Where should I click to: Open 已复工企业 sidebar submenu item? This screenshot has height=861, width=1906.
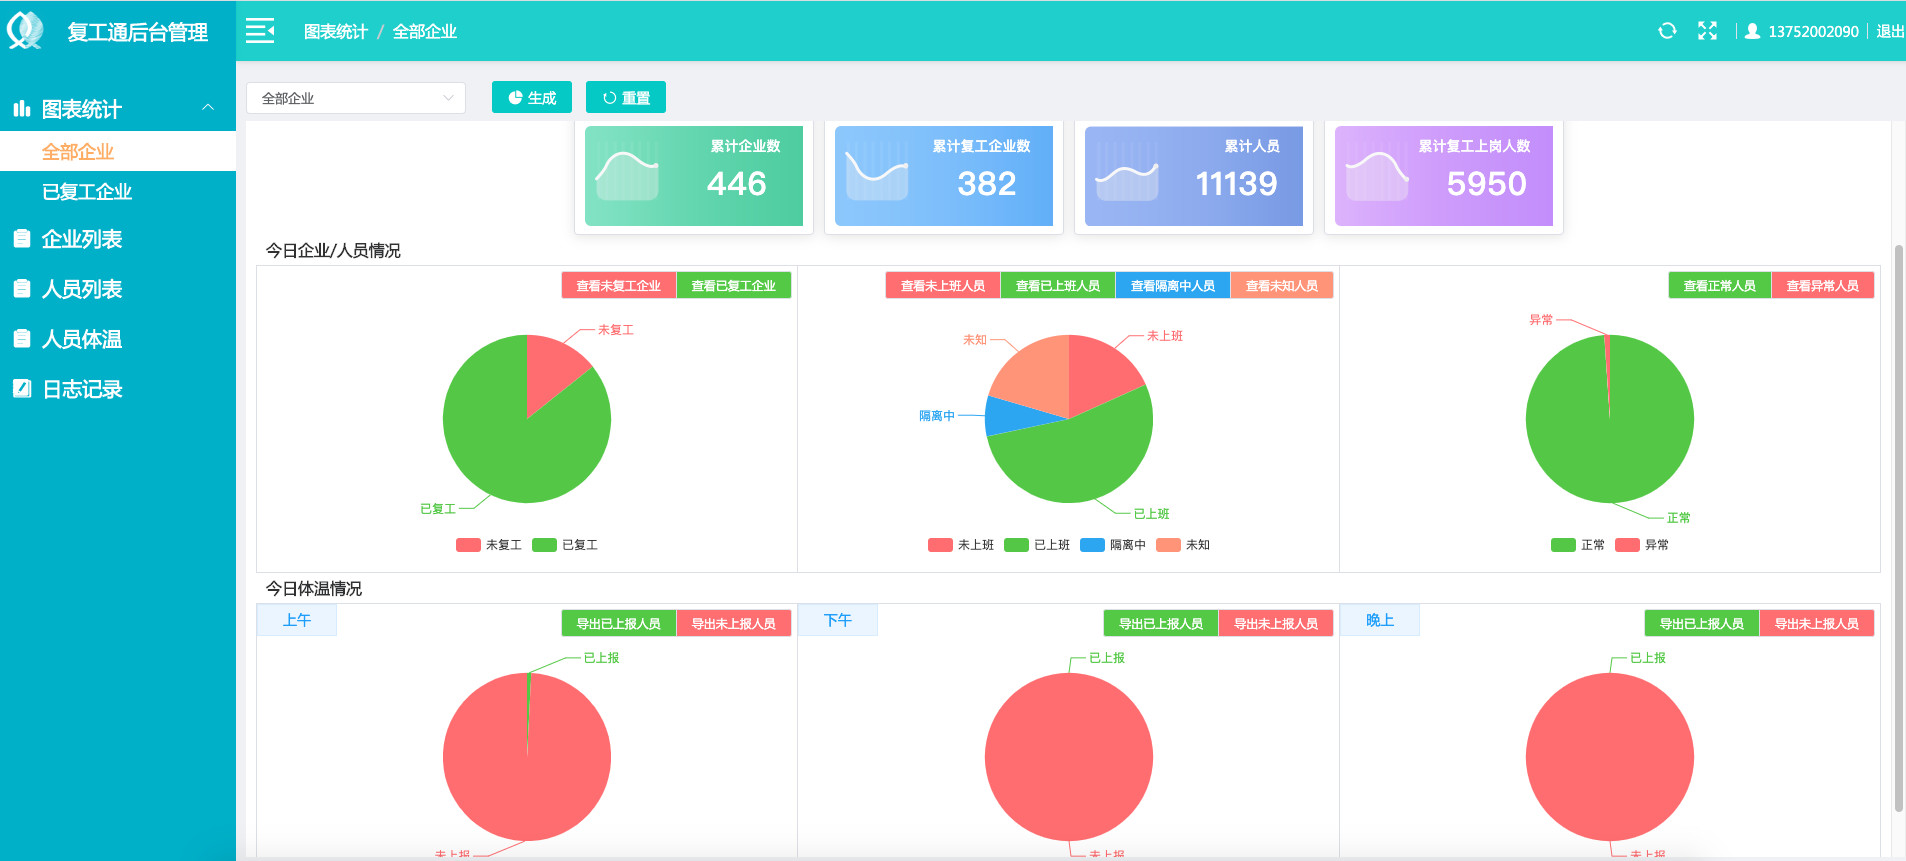click(x=118, y=191)
